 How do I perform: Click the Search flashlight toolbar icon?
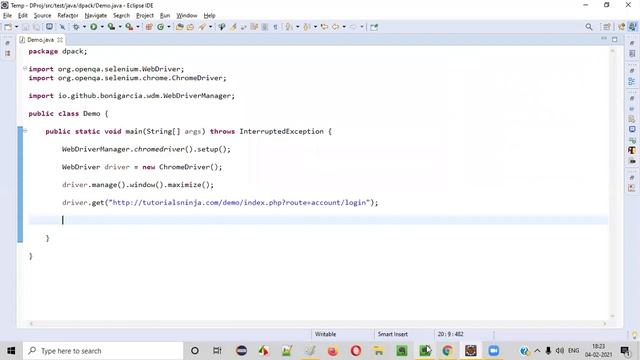pos(202,27)
